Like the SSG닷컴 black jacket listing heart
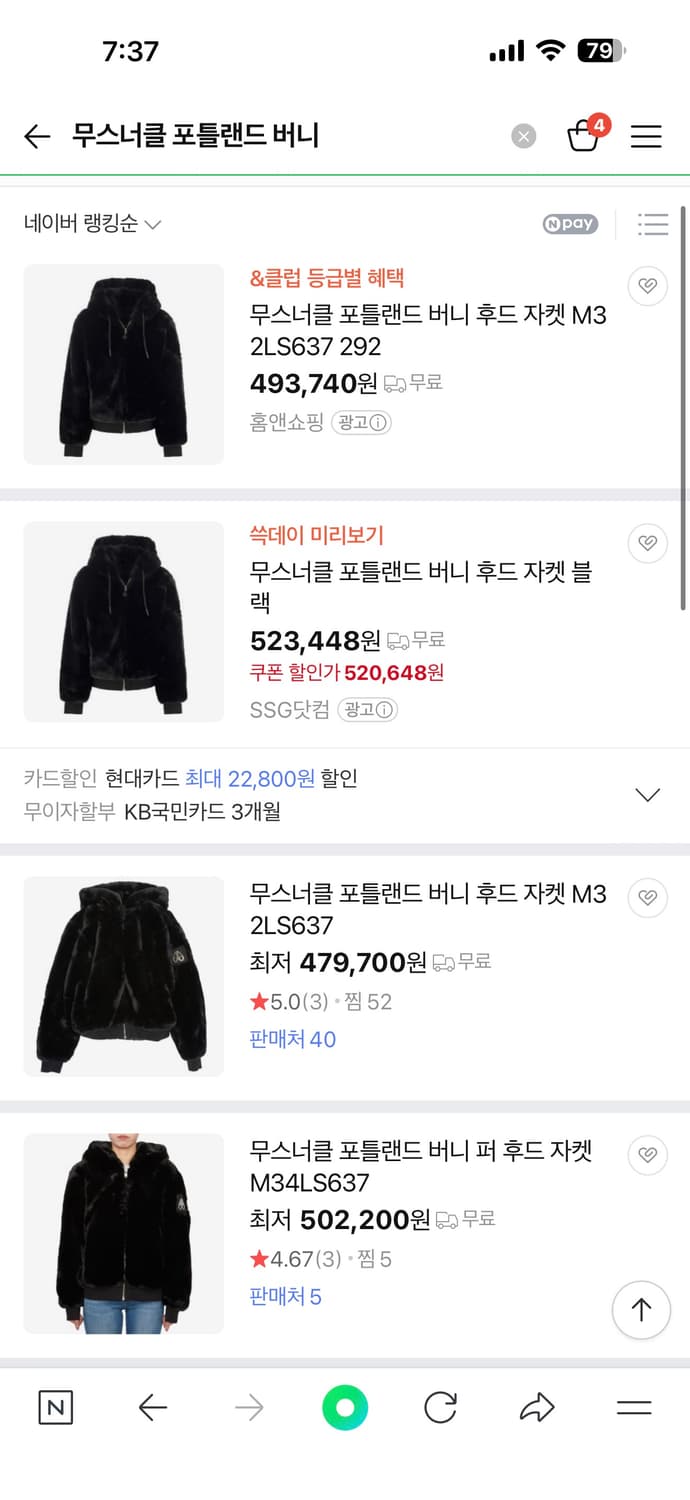690x1500 pixels. [x=647, y=543]
